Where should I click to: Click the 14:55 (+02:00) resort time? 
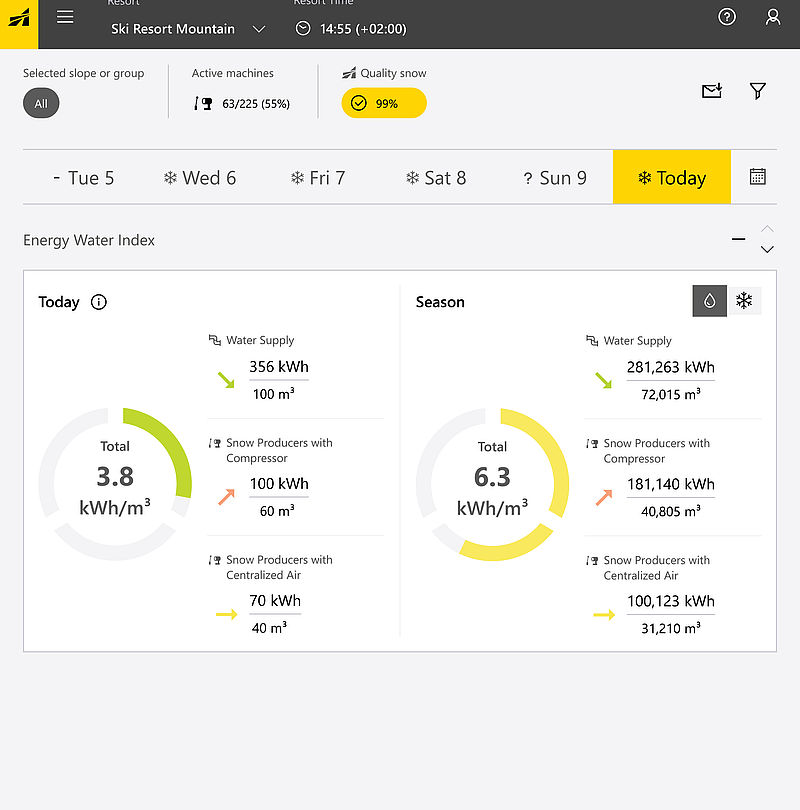click(x=363, y=29)
